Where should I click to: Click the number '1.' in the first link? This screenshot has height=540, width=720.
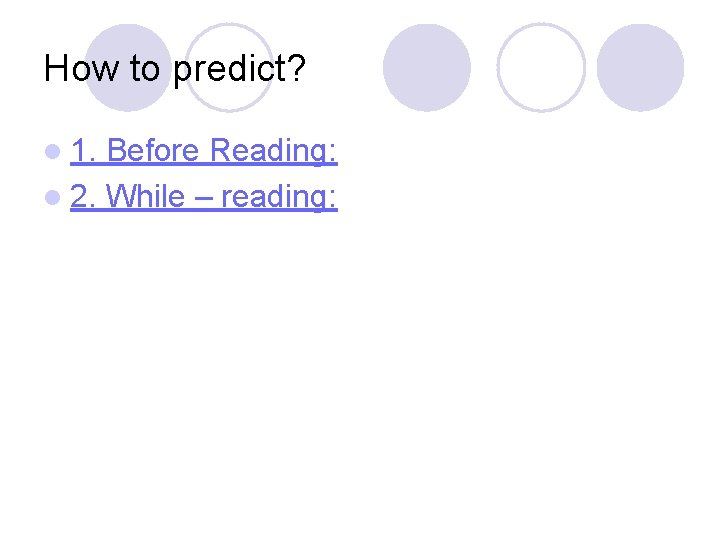[x=84, y=150]
